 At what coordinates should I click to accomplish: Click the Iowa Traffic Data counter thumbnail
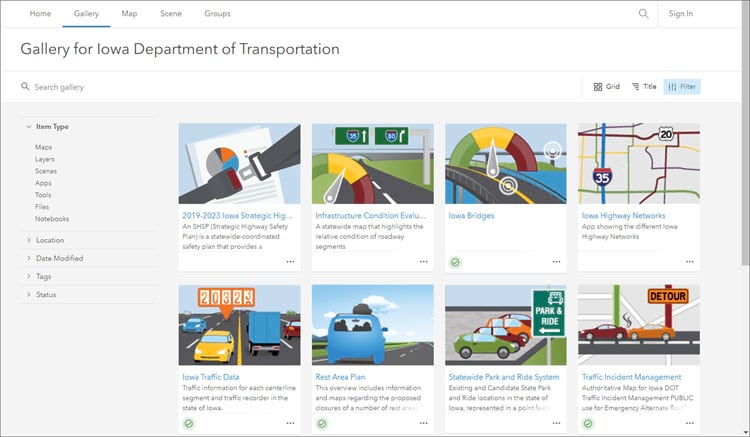239,325
